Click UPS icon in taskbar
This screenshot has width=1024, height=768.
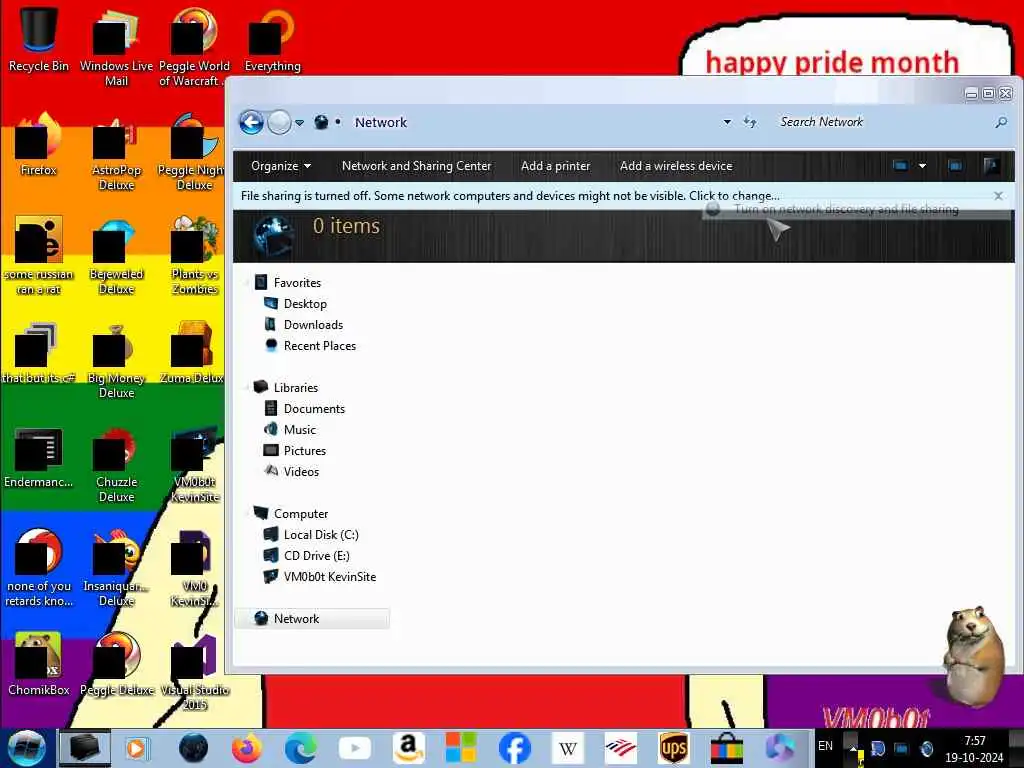(x=673, y=748)
